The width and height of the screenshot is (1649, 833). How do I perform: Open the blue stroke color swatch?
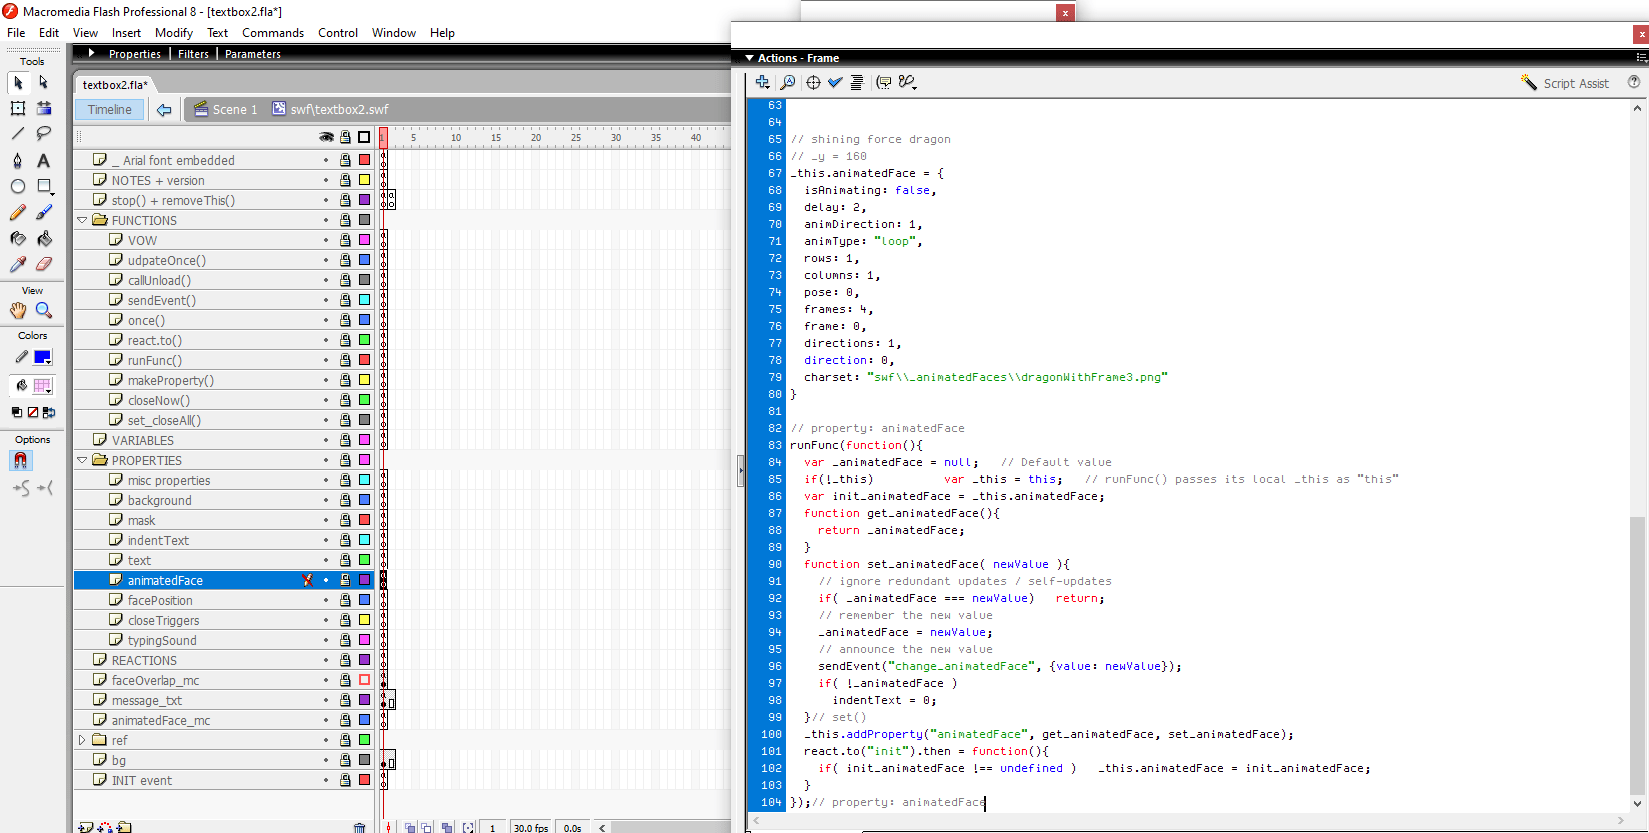coord(42,357)
